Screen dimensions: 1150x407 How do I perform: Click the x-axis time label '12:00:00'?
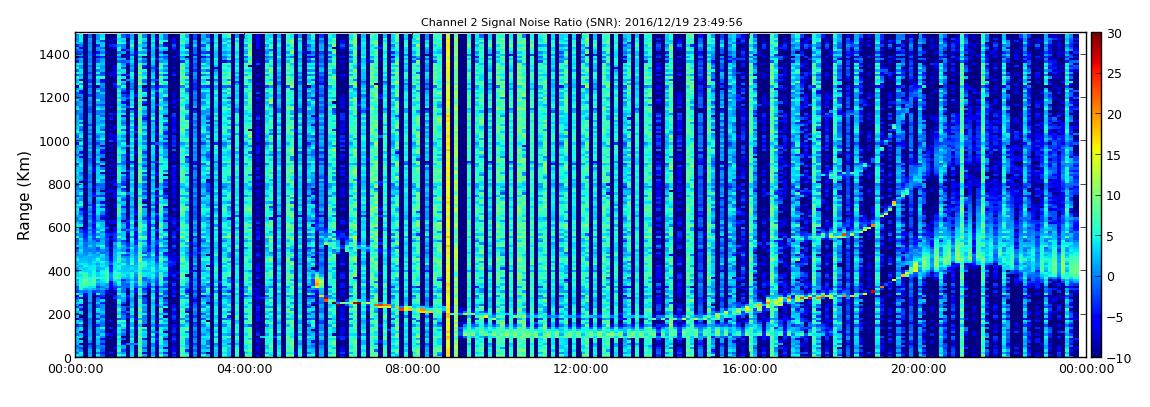[x=579, y=370]
